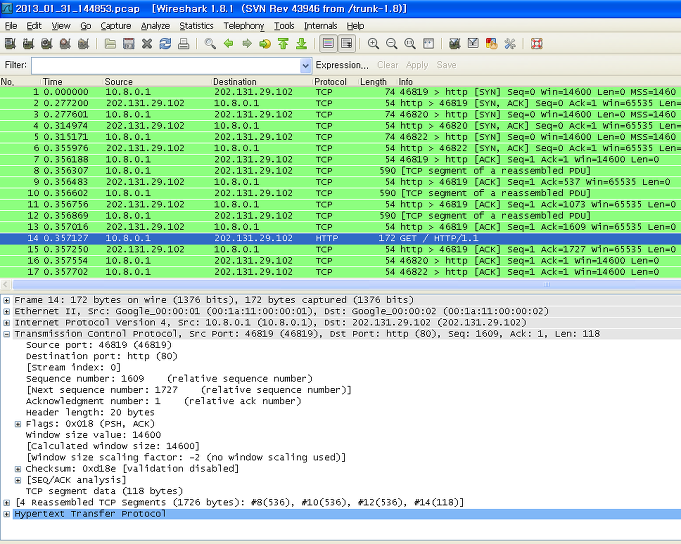
Task: Toggle auto scroll in live capture
Action: tap(347, 43)
